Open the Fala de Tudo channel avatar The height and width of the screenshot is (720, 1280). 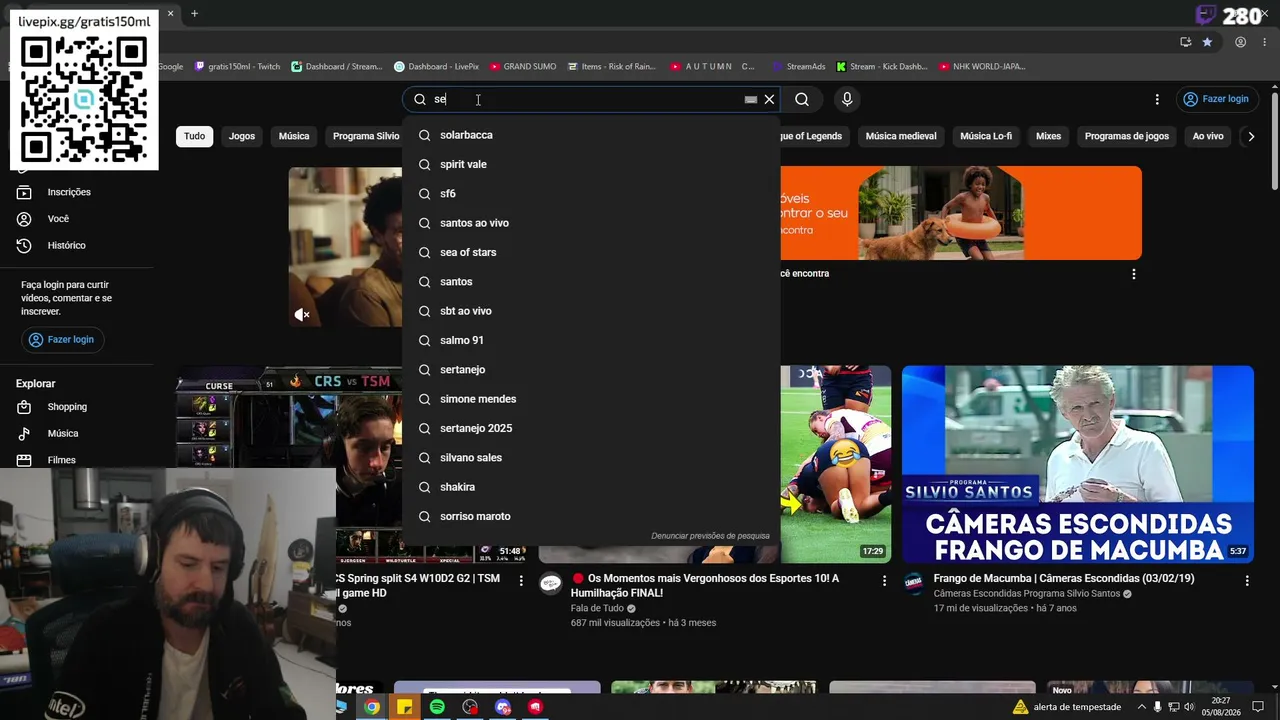551,584
